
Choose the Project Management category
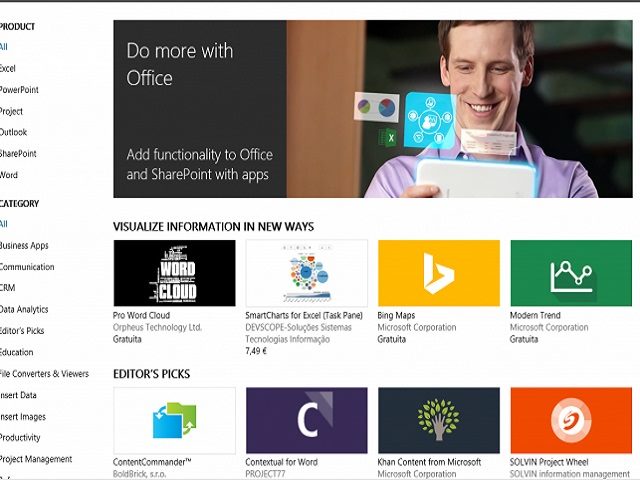(x=36, y=459)
